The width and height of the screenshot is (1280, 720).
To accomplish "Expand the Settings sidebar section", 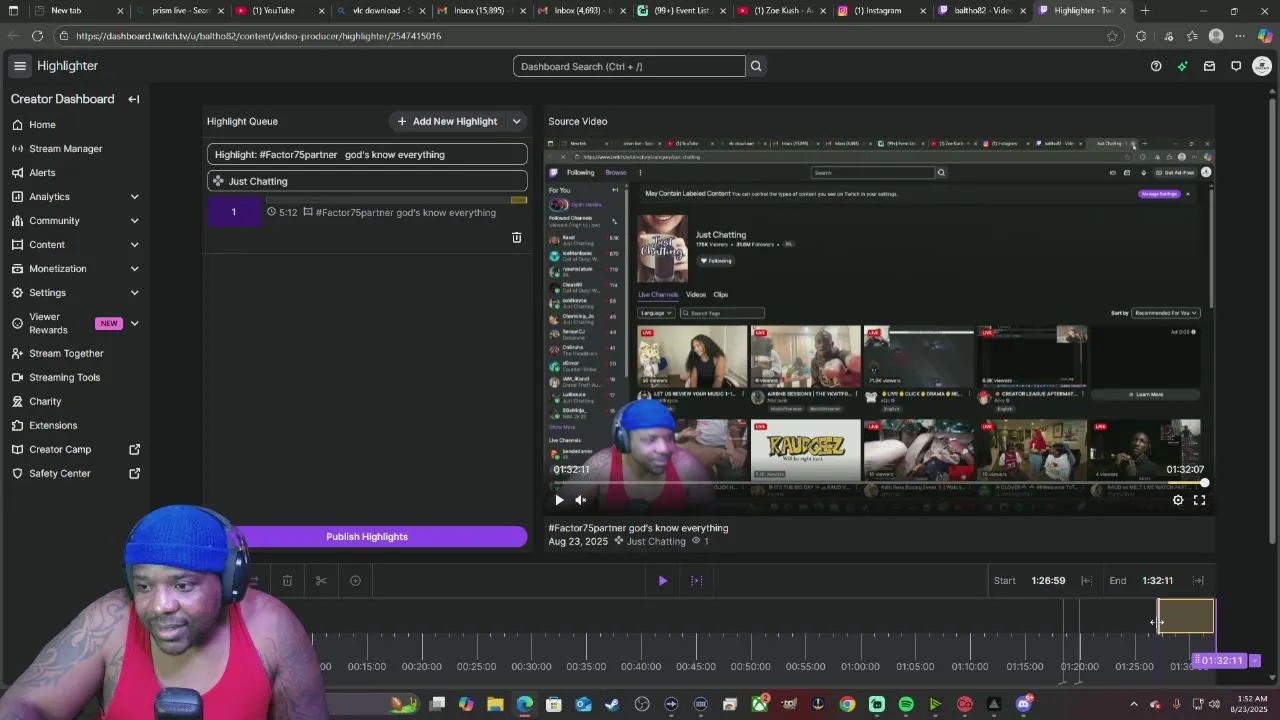I will tap(135, 293).
